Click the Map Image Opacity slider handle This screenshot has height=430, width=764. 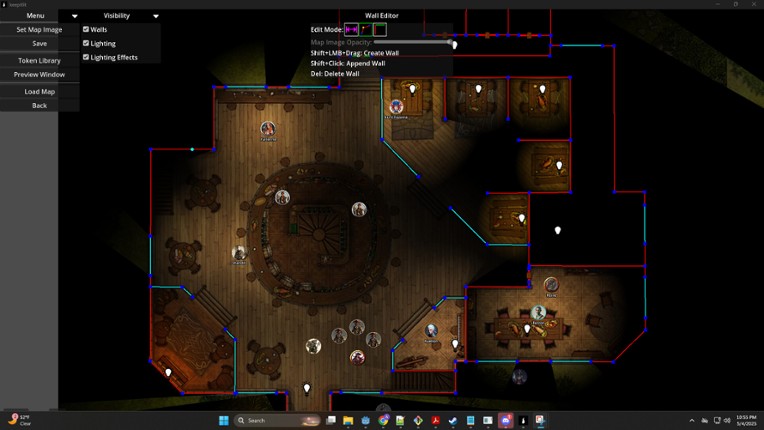click(x=454, y=44)
